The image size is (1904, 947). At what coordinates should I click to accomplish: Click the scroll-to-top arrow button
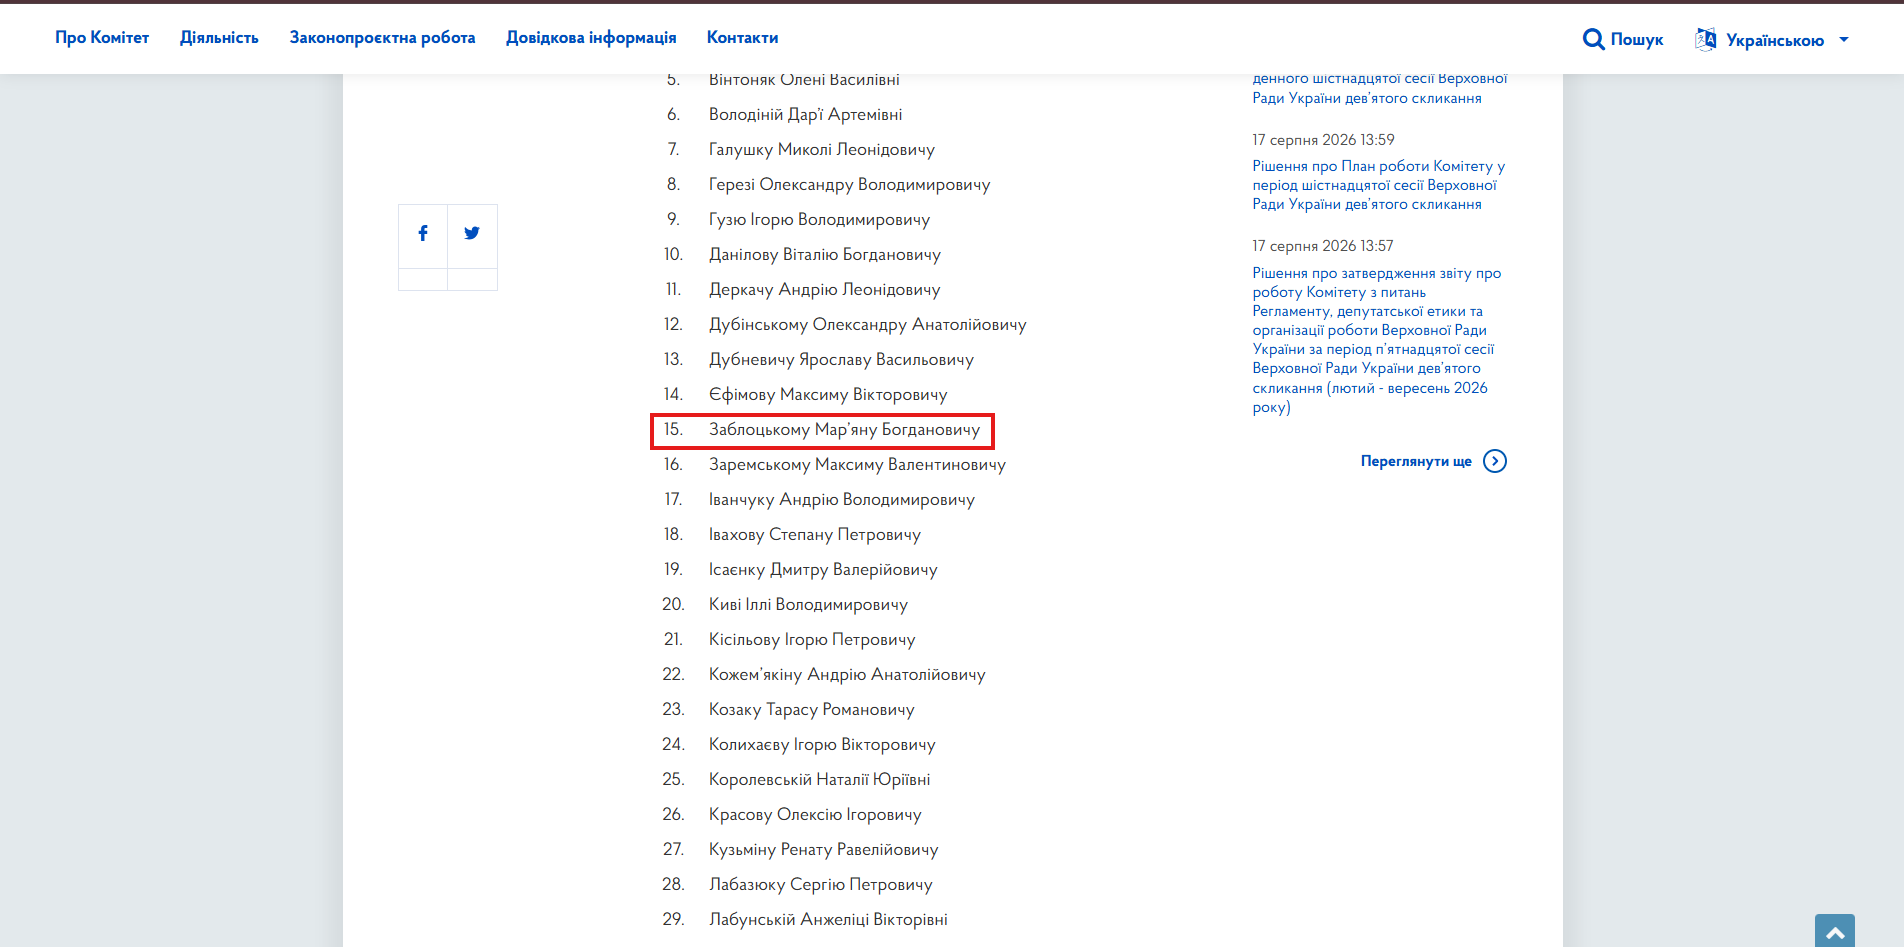(1835, 931)
